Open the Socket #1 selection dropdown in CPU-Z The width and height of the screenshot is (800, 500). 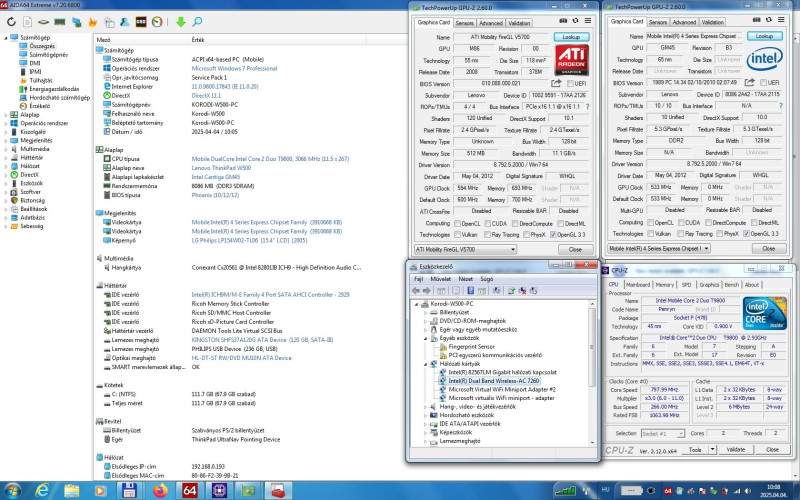point(662,433)
